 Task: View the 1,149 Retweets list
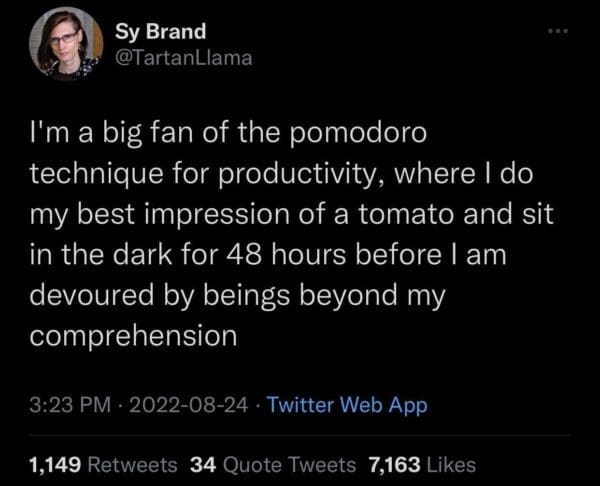[x=104, y=464]
